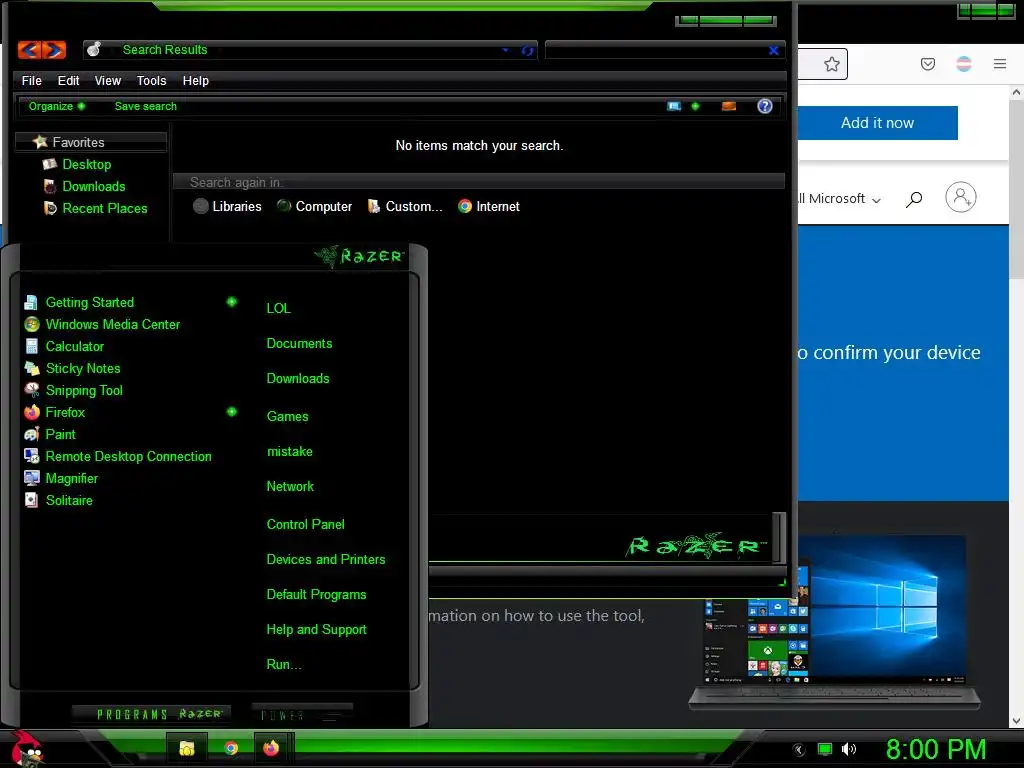Open the mistake folder link
The width and height of the screenshot is (1024, 768).
pos(289,451)
